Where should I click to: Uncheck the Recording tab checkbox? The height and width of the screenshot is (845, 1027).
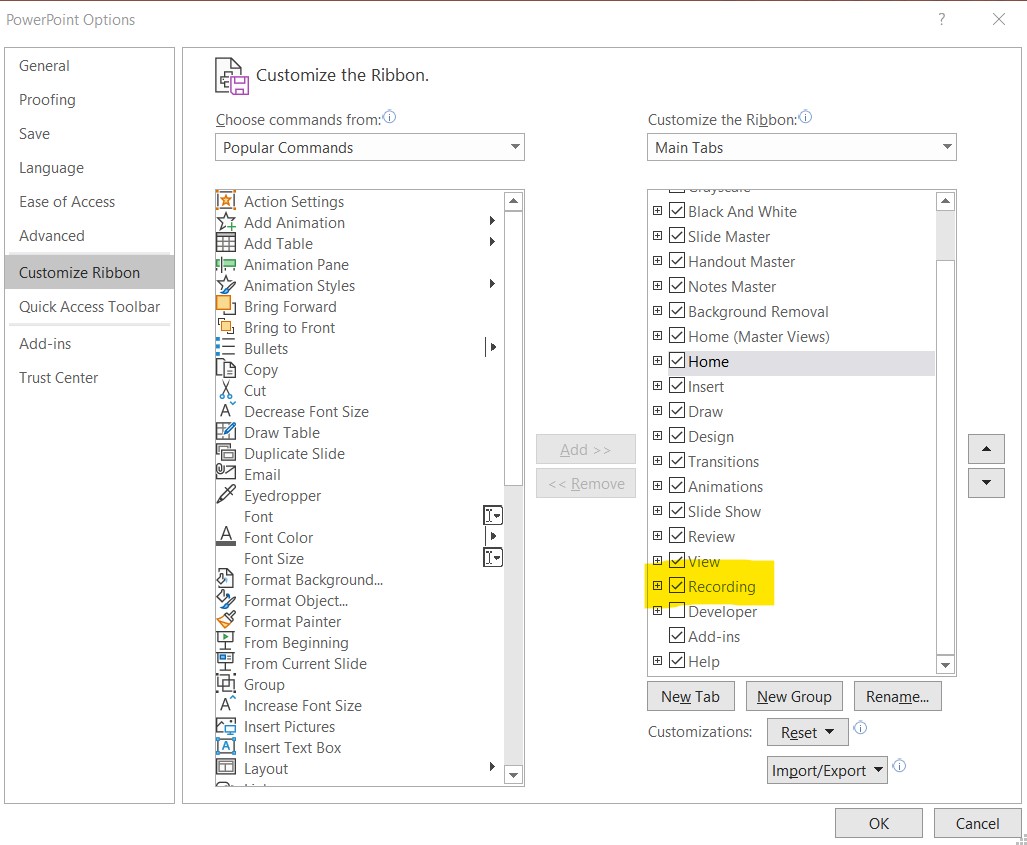coord(677,586)
